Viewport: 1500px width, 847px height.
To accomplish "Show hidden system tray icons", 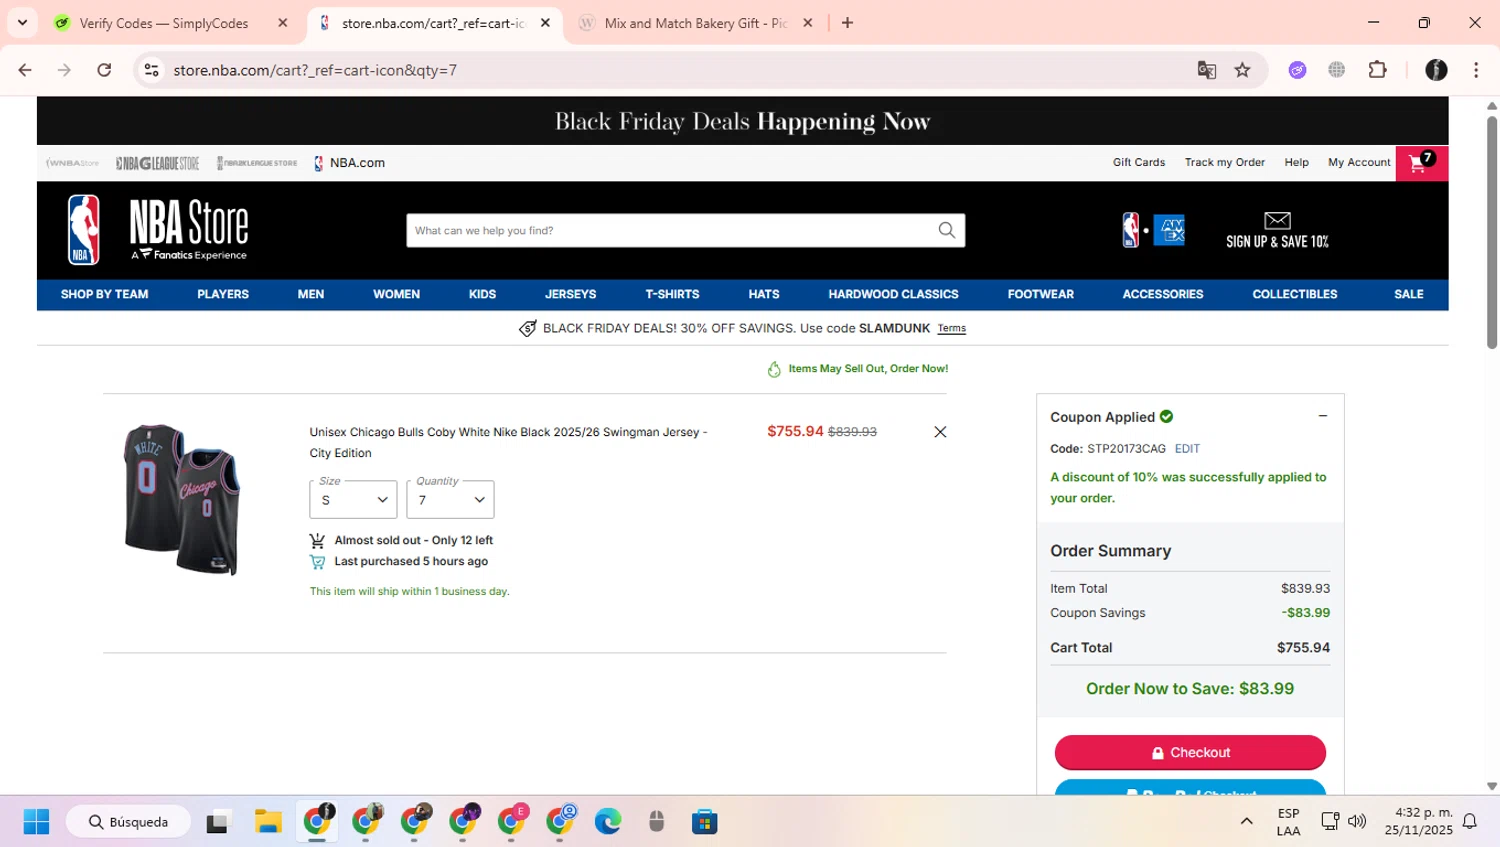I will tap(1246, 822).
